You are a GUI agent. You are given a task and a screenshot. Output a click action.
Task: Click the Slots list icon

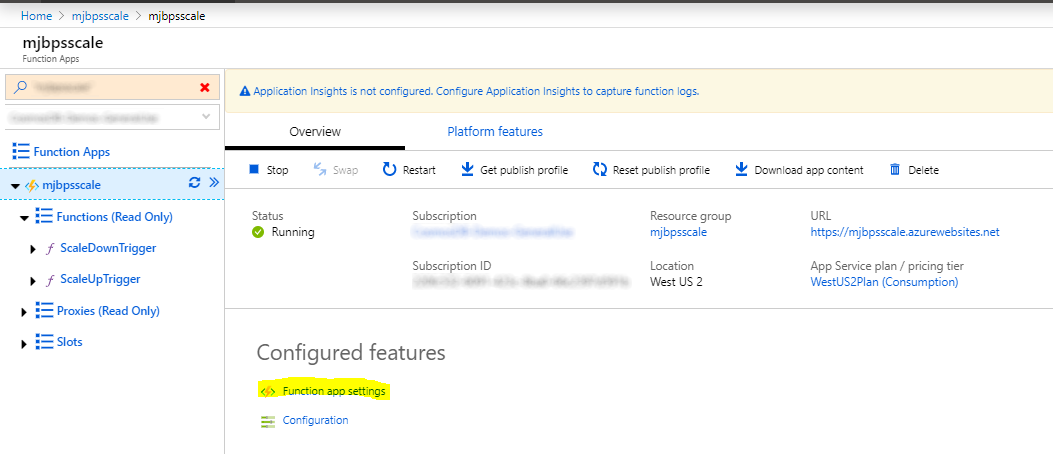[44, 342]
